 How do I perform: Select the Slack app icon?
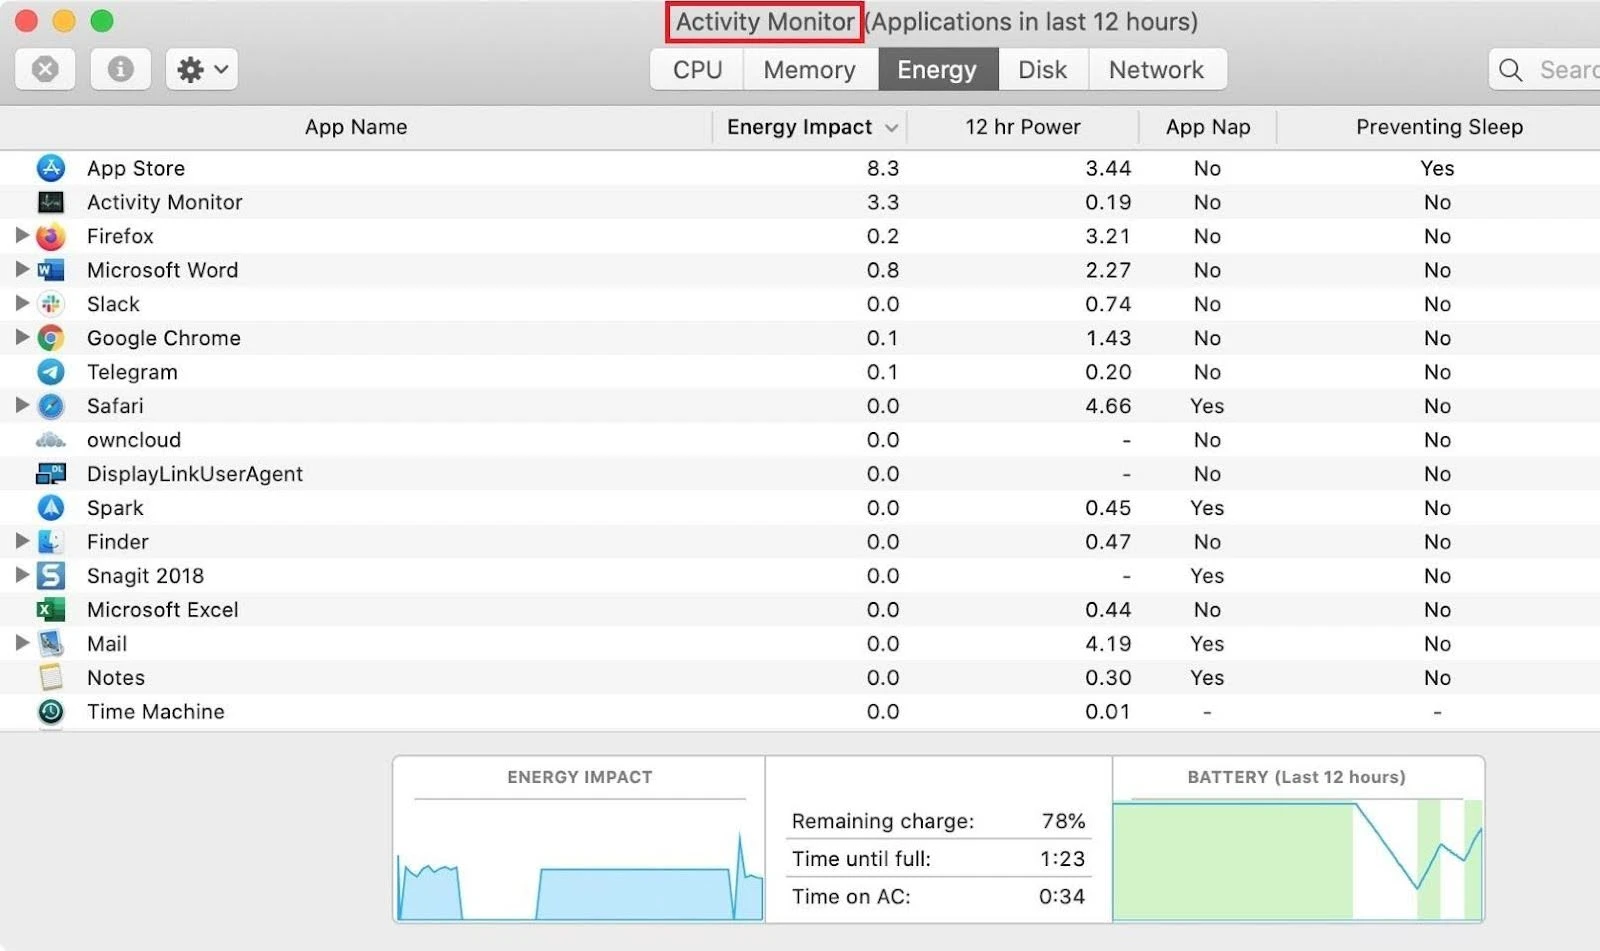point(50,304)
